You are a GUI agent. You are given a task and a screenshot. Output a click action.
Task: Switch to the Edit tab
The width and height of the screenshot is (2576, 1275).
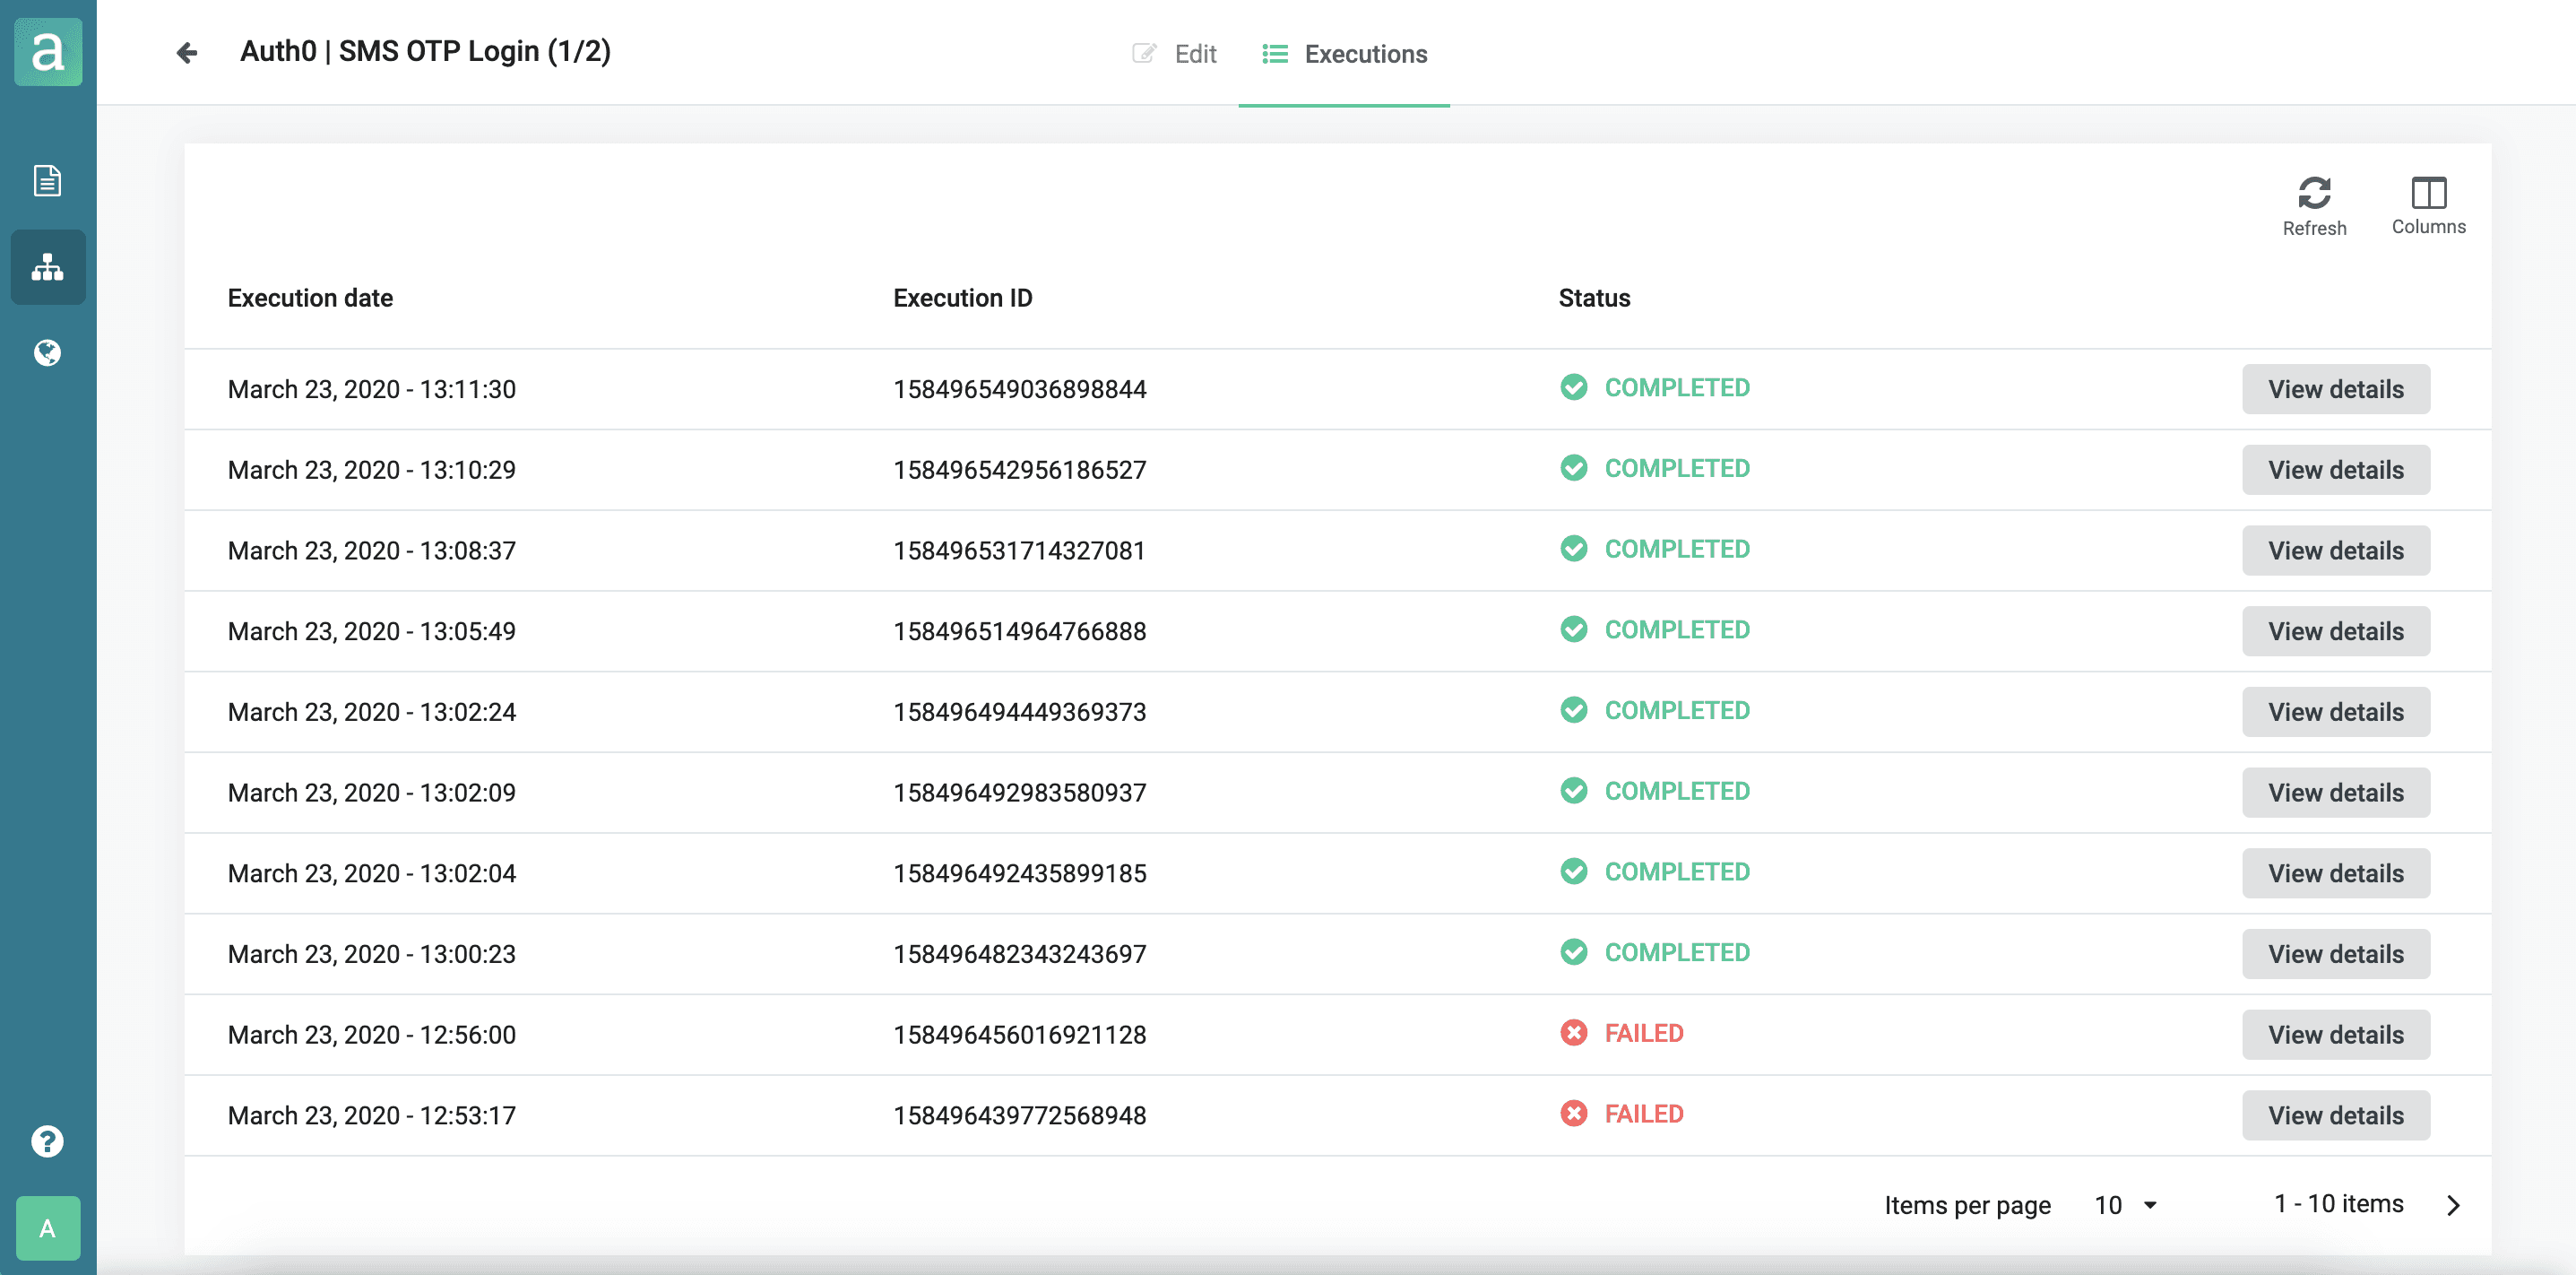[1174, 54]
